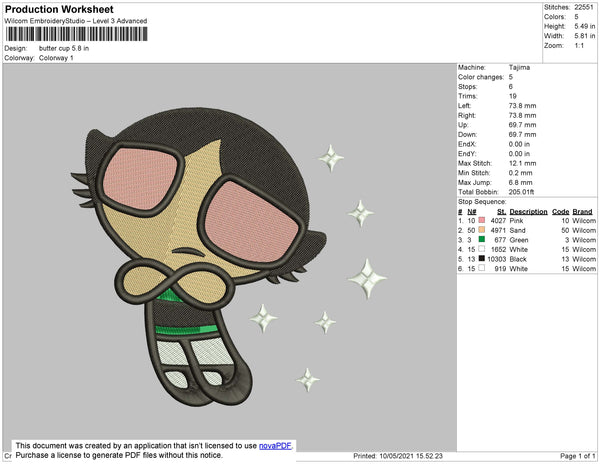Click the 'Page 1 of 1' footer text
This screenshot has width=600, height=464.
(x=578, y=456)
